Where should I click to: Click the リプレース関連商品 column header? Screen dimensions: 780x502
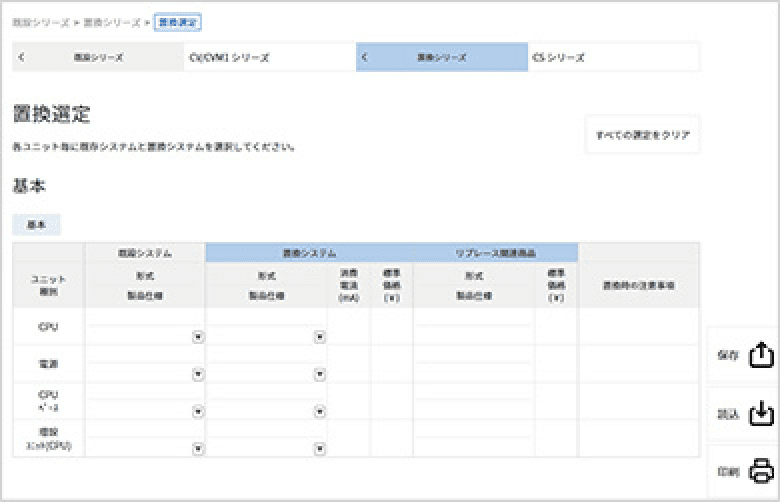click(495, 253)
